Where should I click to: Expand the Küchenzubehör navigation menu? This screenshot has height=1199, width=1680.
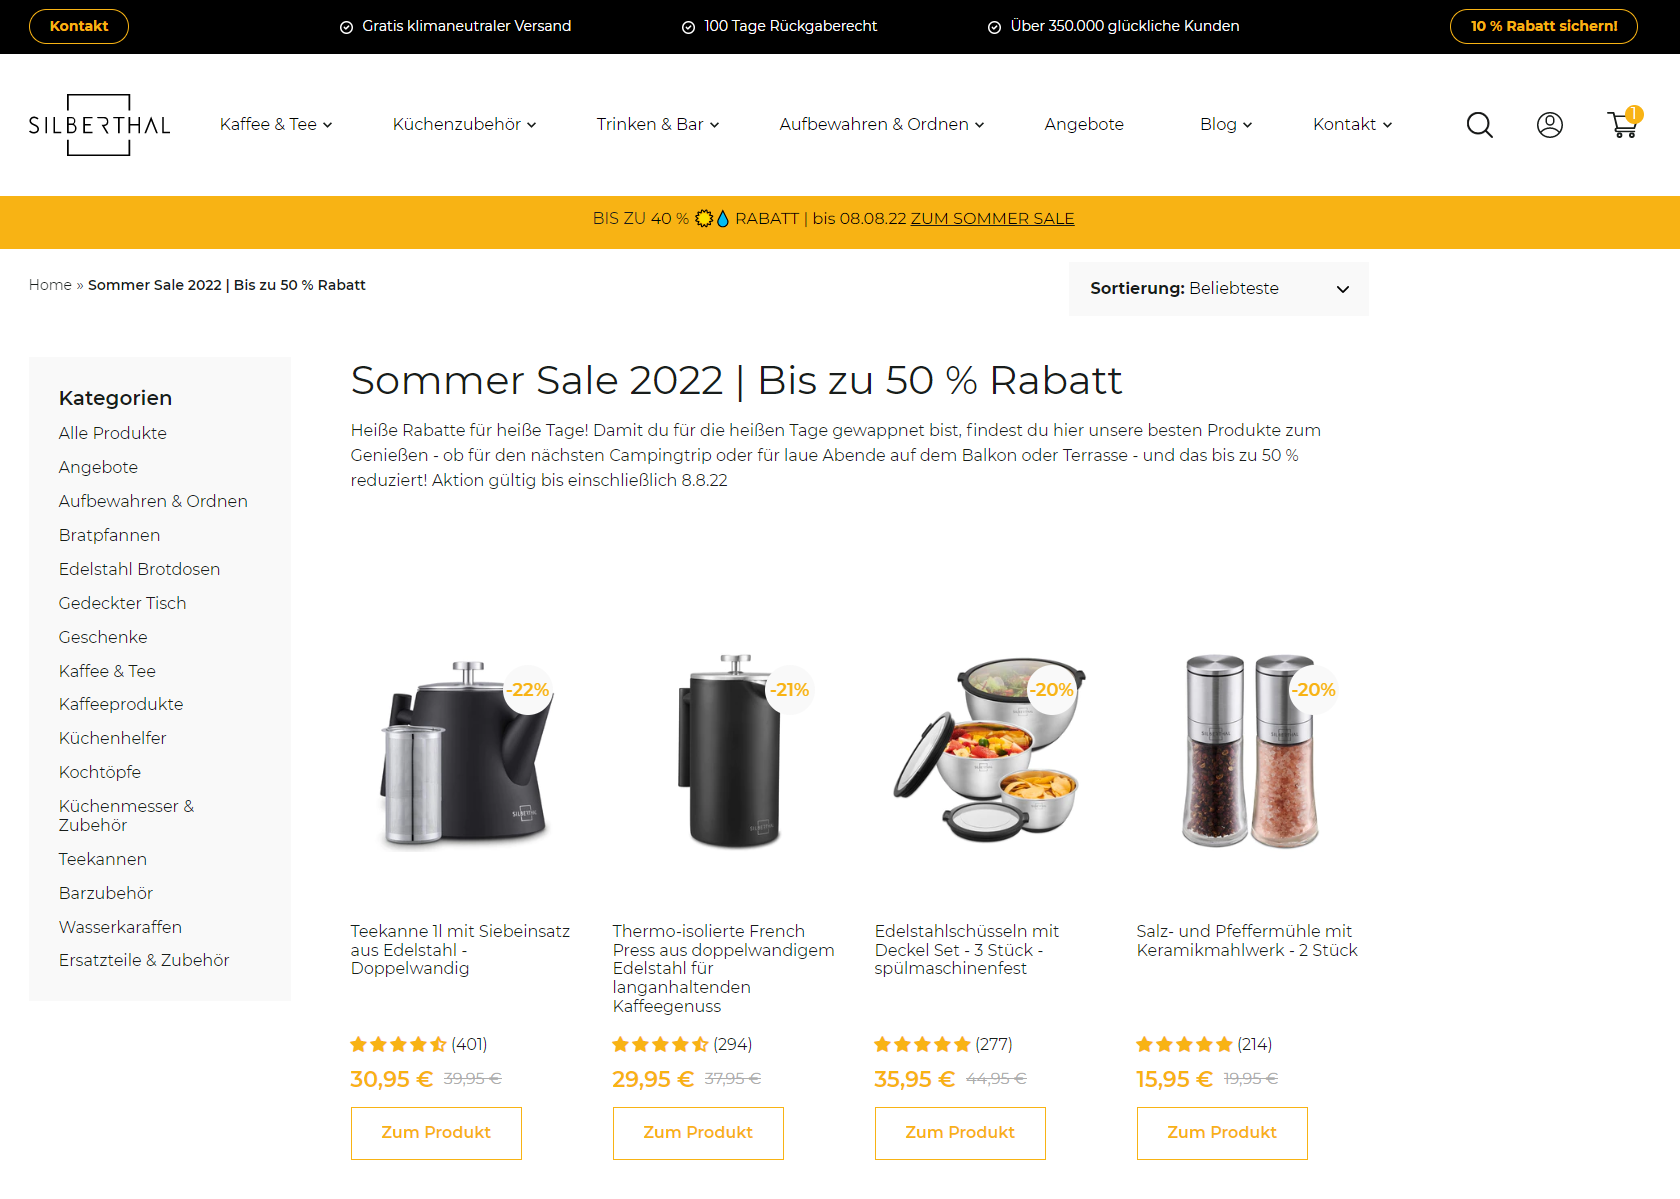coord(464,124)
